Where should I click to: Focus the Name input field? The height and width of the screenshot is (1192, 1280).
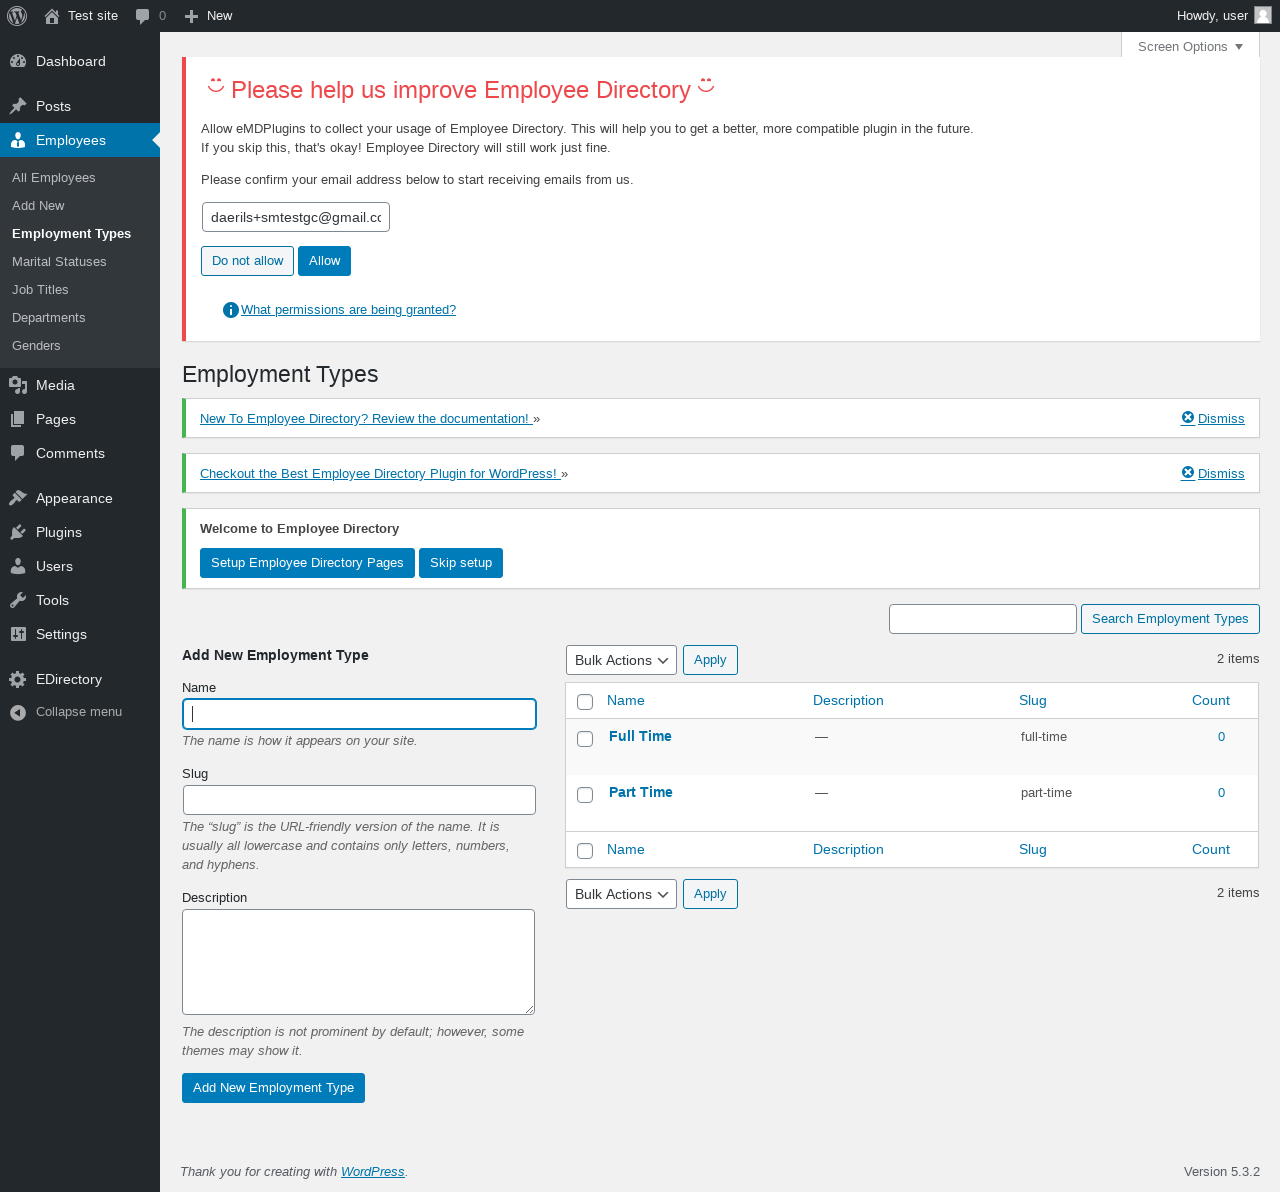pos(359,714)
